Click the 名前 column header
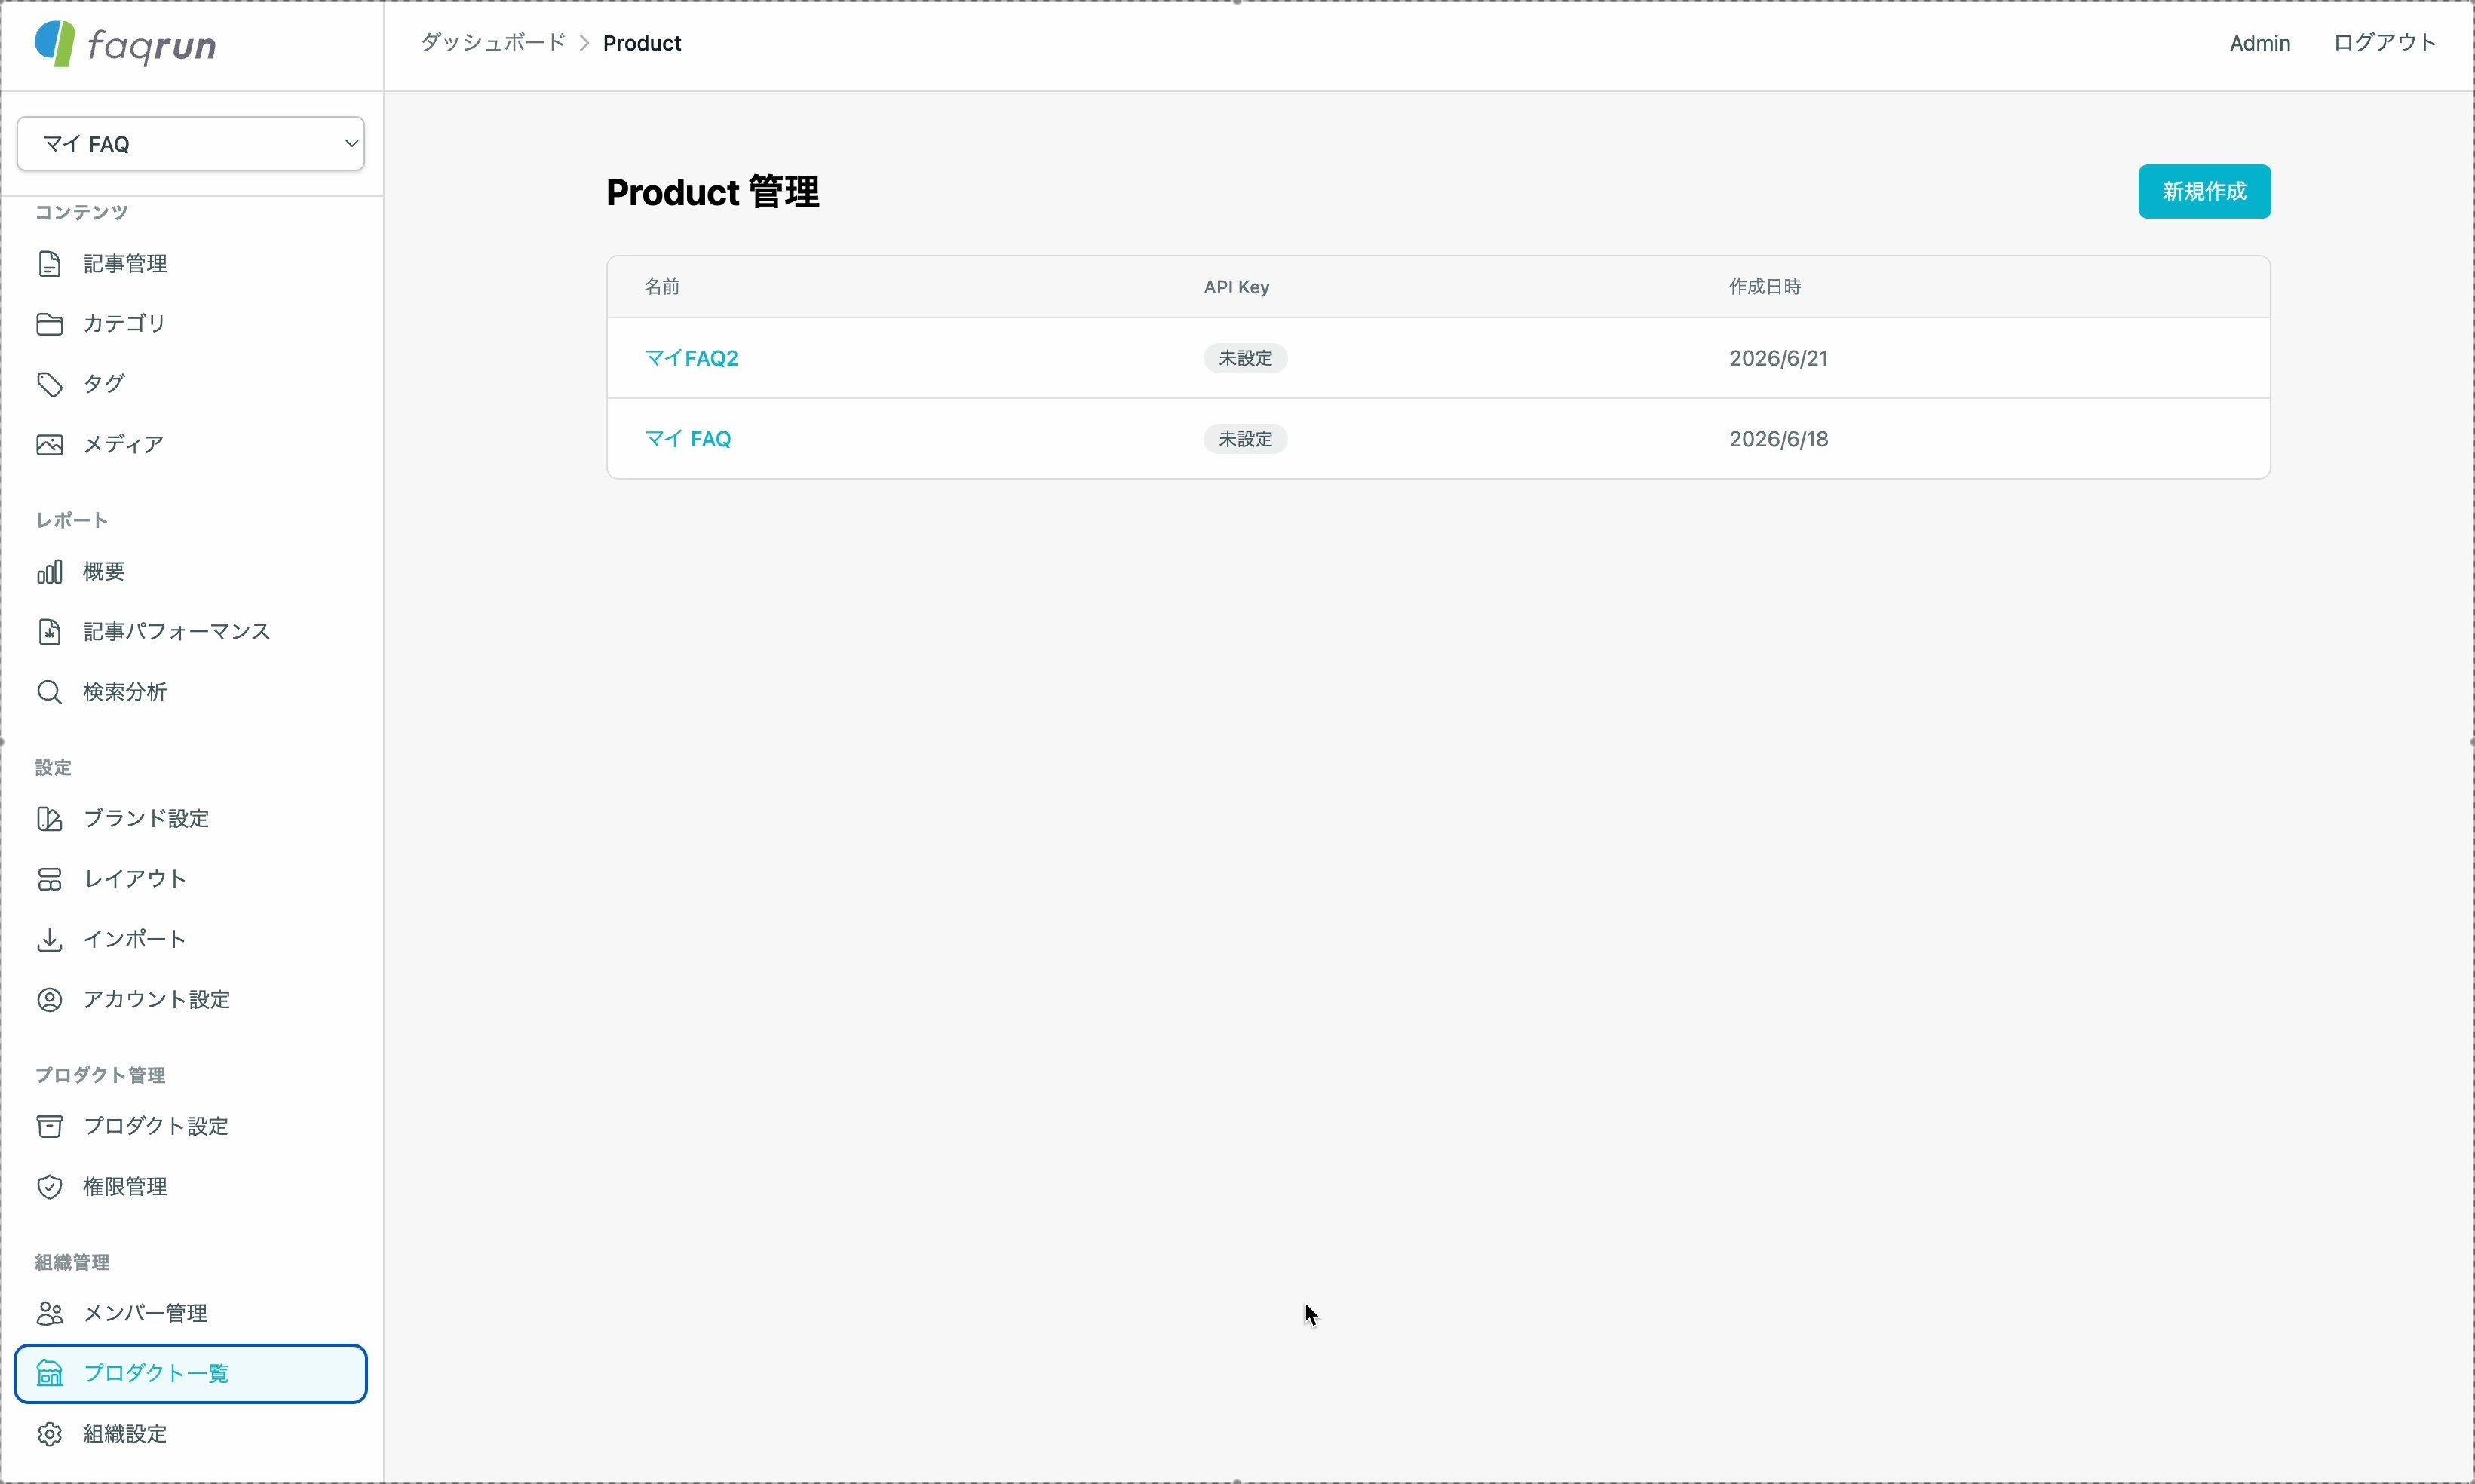The width and height of the screenshot is (2475, 1484). tap(662, 287)
